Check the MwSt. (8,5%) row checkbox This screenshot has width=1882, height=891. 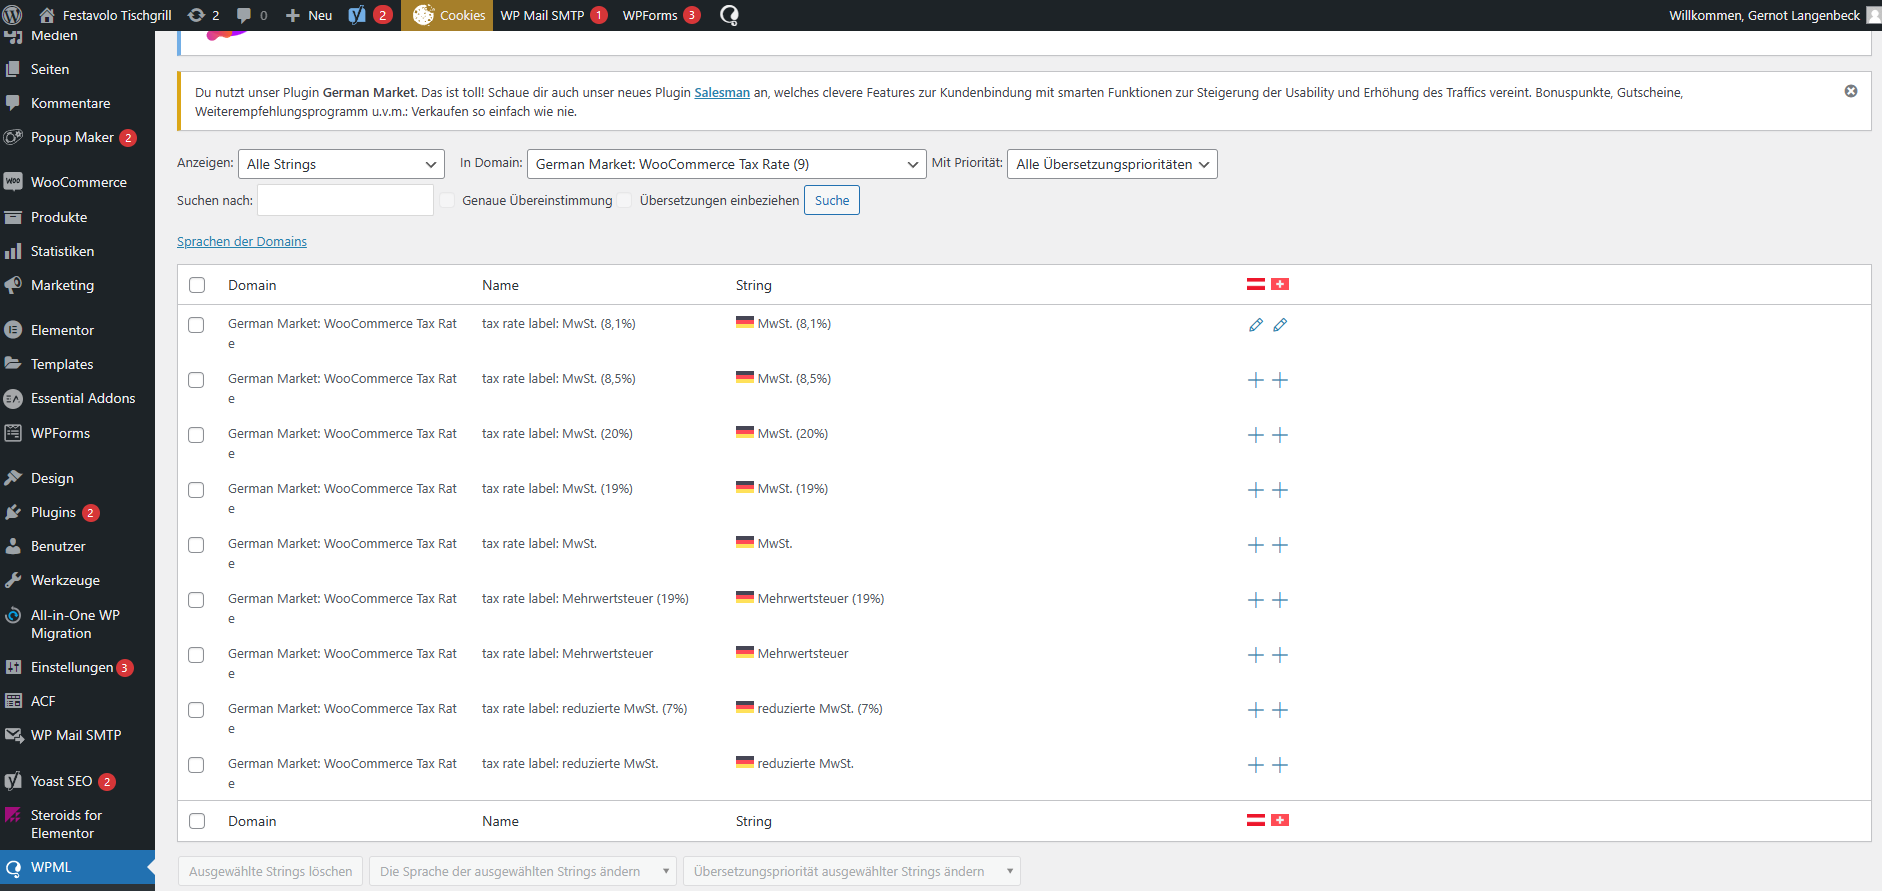[x=196, y=380]
